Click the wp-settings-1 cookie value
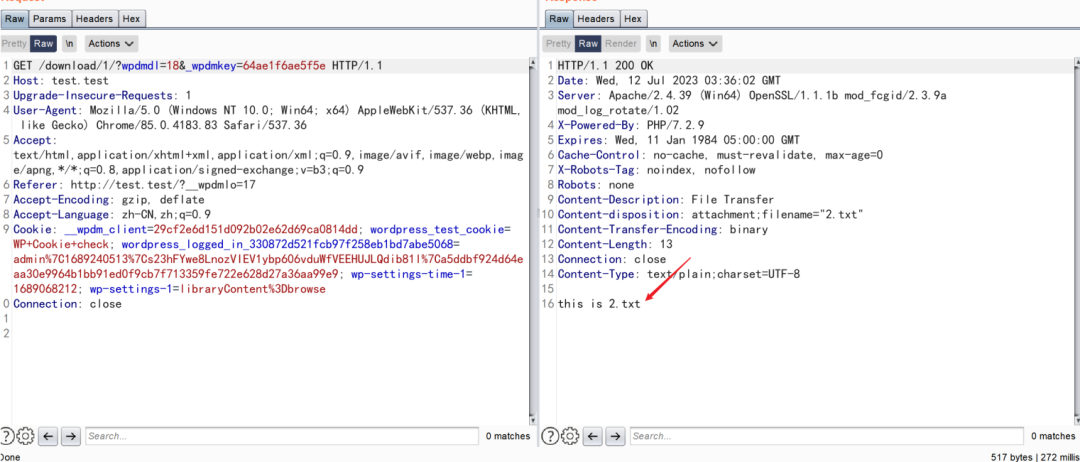Viewport: 1080px width, 462px height. [x=251, y=288]
